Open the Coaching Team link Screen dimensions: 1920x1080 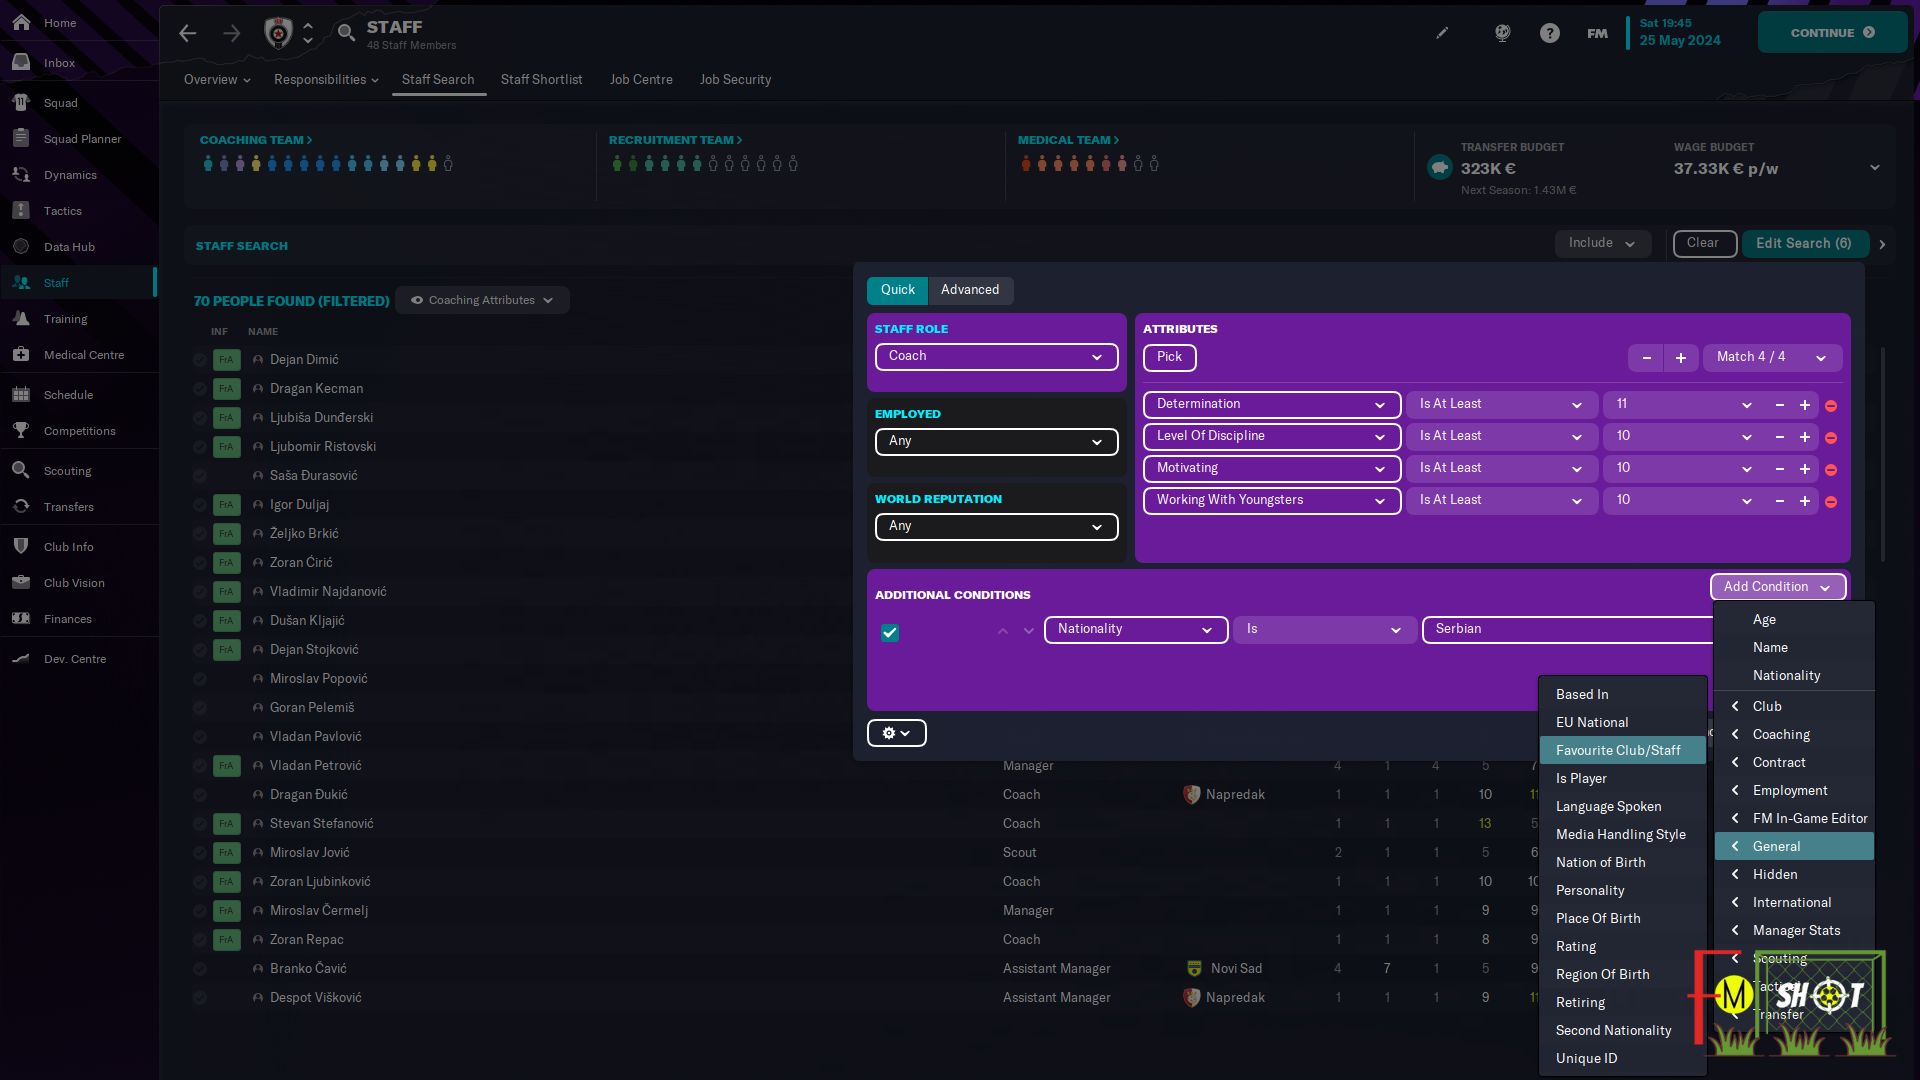click(x=256, y=140)
